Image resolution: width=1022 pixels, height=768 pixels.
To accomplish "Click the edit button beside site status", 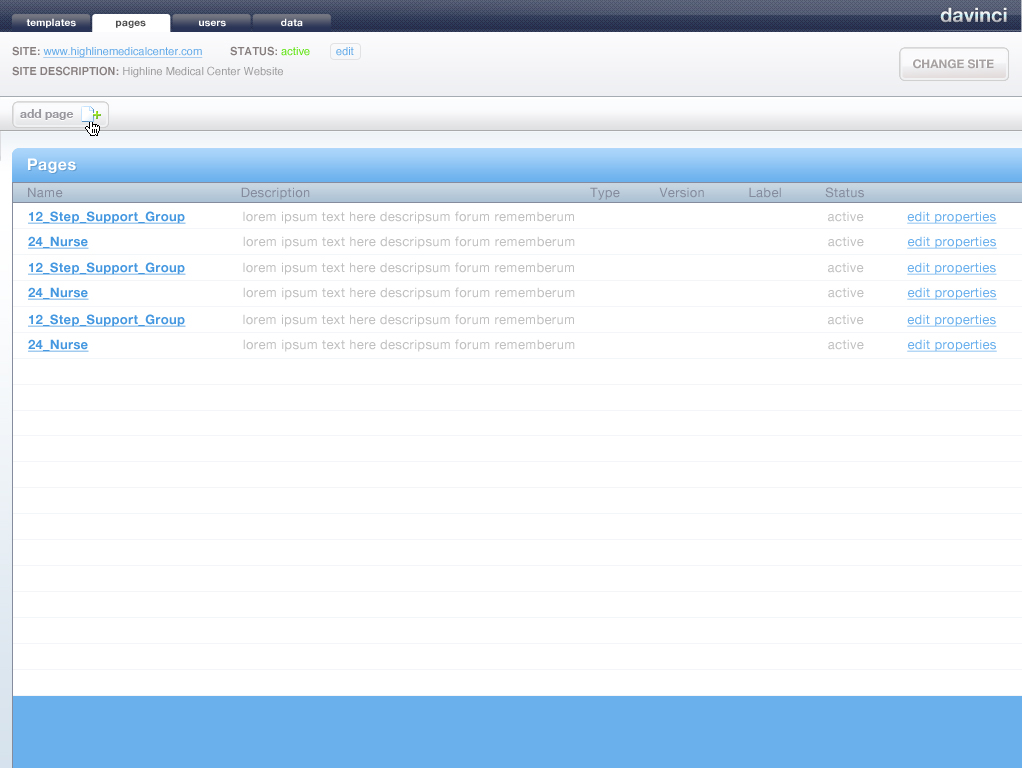I will [x=345, y=52].
